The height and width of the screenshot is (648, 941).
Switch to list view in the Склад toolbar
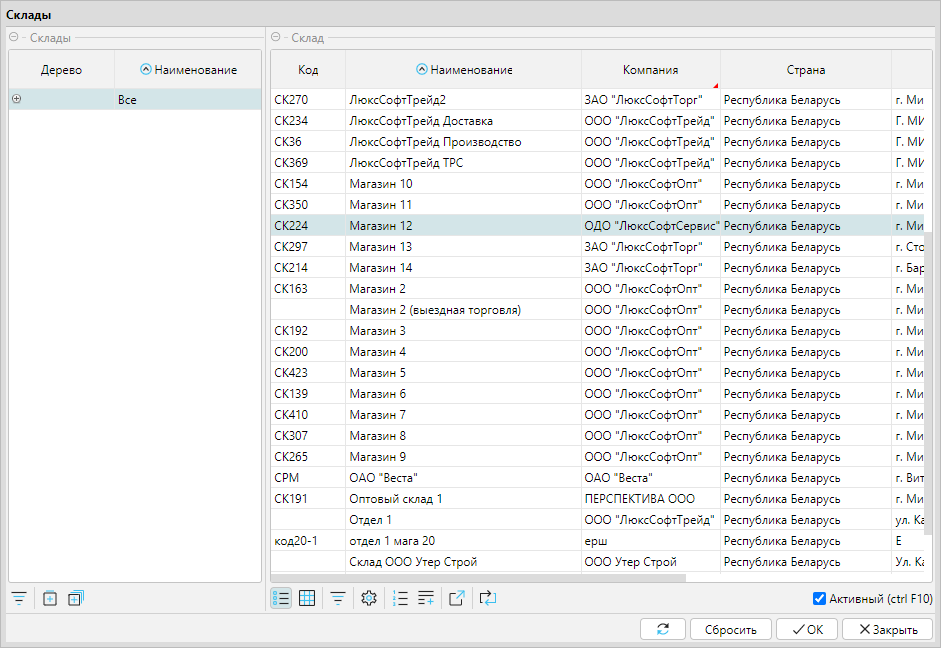[x=281, y=598]
